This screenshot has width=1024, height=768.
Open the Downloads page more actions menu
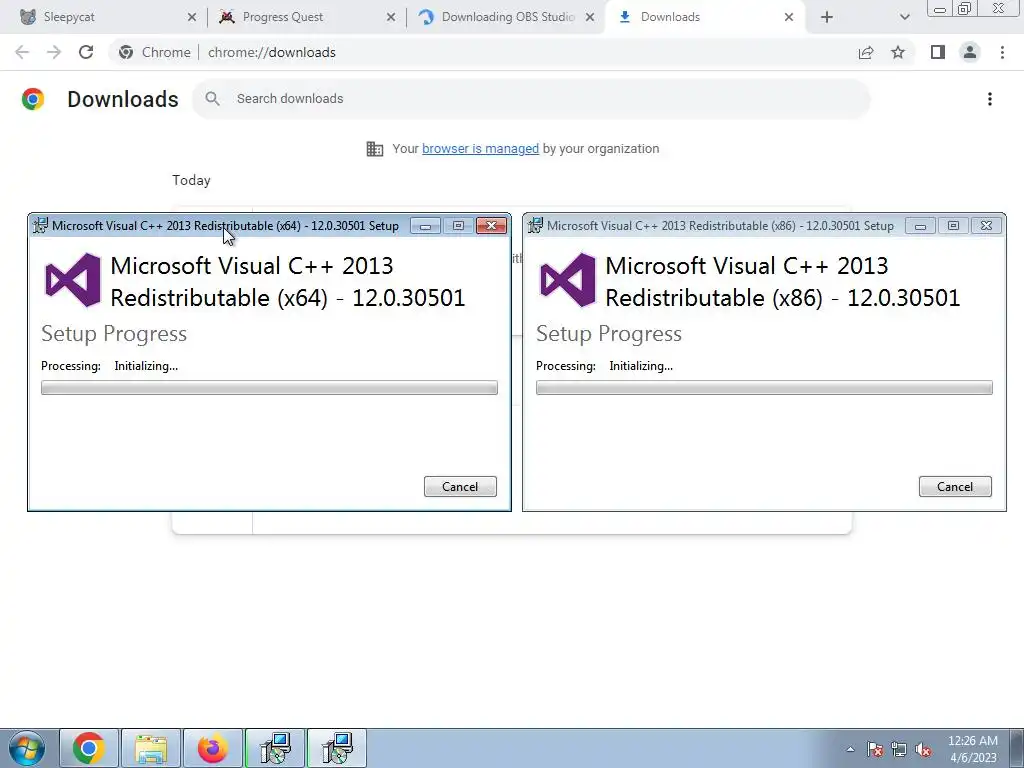coord(990,99)
